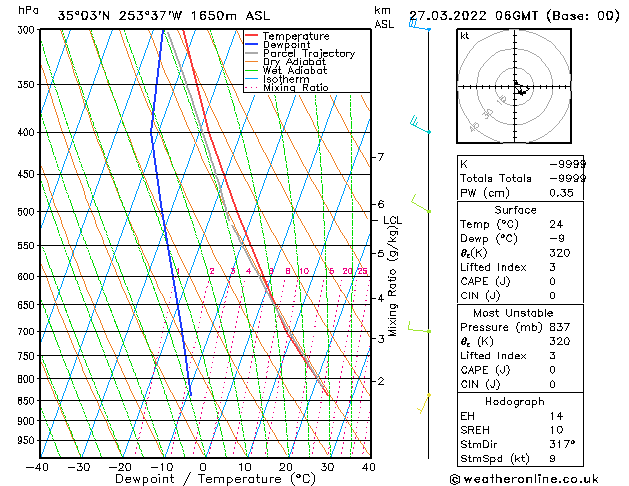Image resolution: width=629 pixels, height=486 pixels.
Task: Click the '0' temperature axis label
Action: 203,467
